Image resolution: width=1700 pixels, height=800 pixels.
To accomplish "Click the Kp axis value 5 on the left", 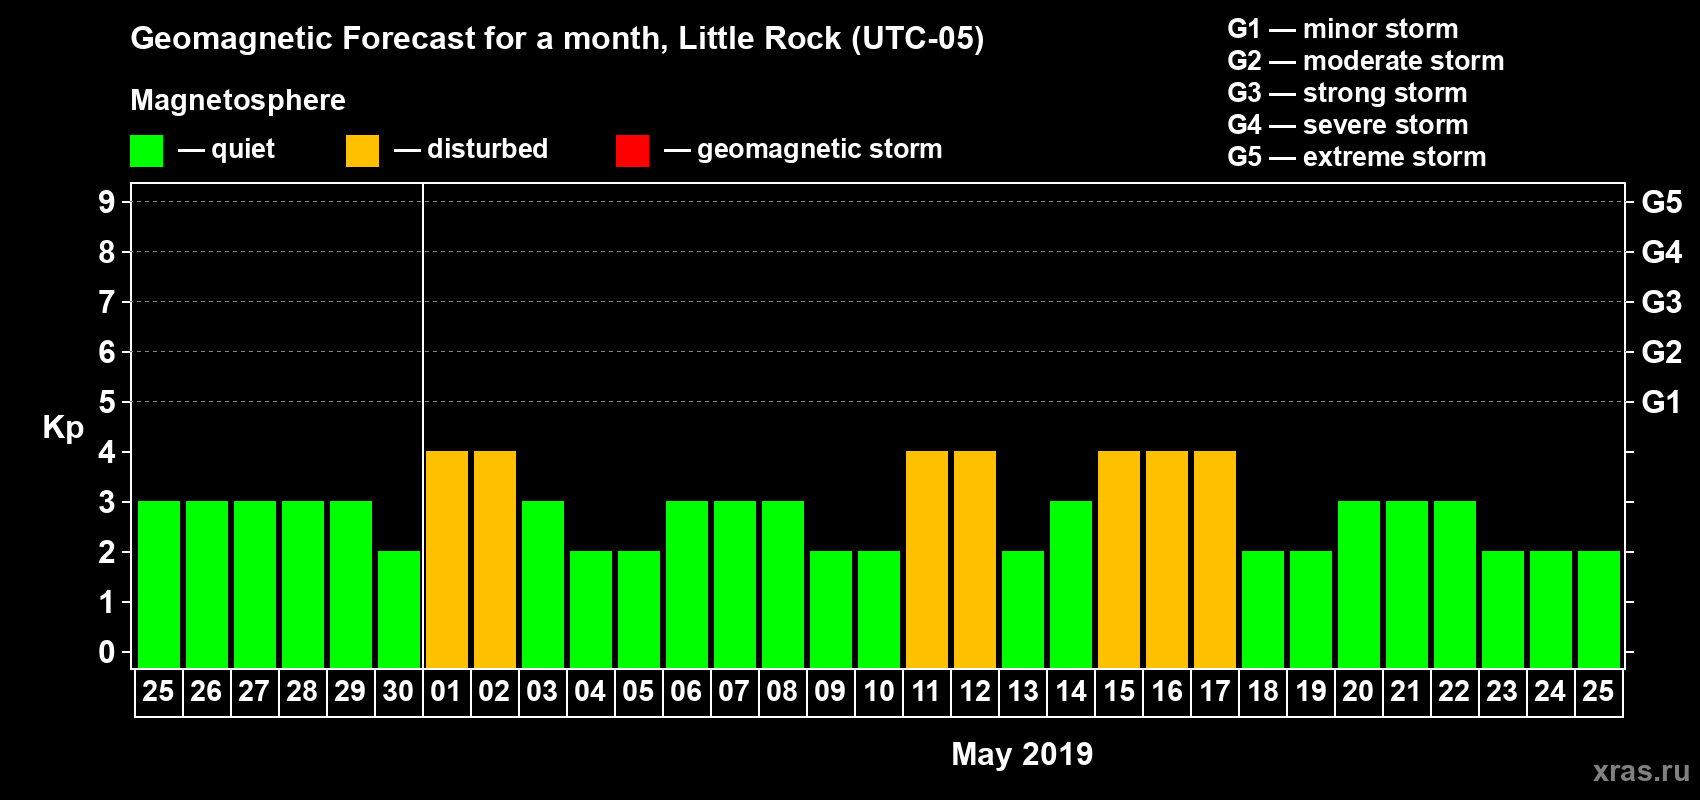I will (x=107, y=402).
